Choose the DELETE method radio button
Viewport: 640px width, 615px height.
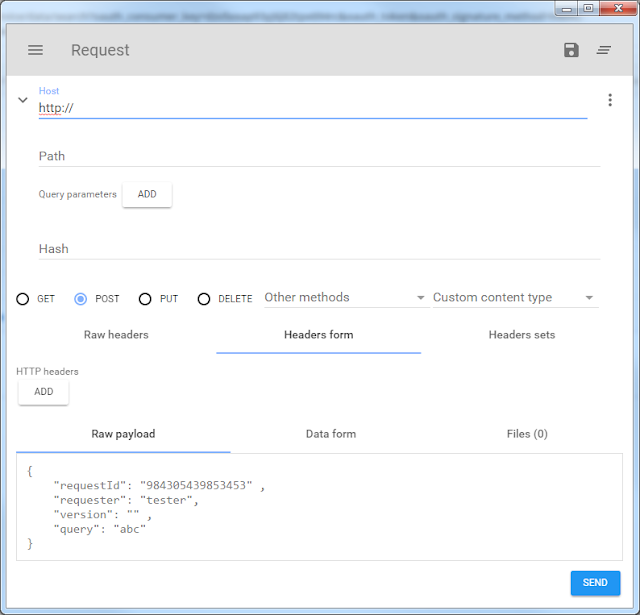(204, 299)
